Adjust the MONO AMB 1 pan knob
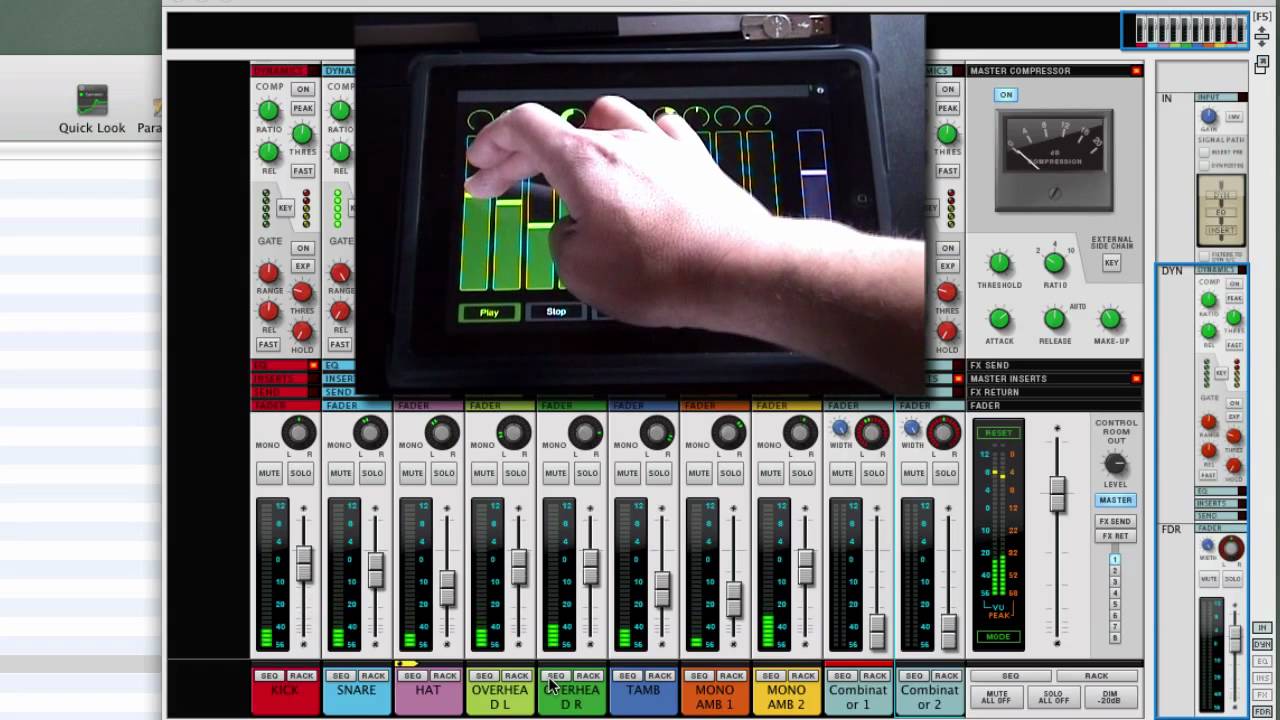1280x720 pixels. point(729,433)
